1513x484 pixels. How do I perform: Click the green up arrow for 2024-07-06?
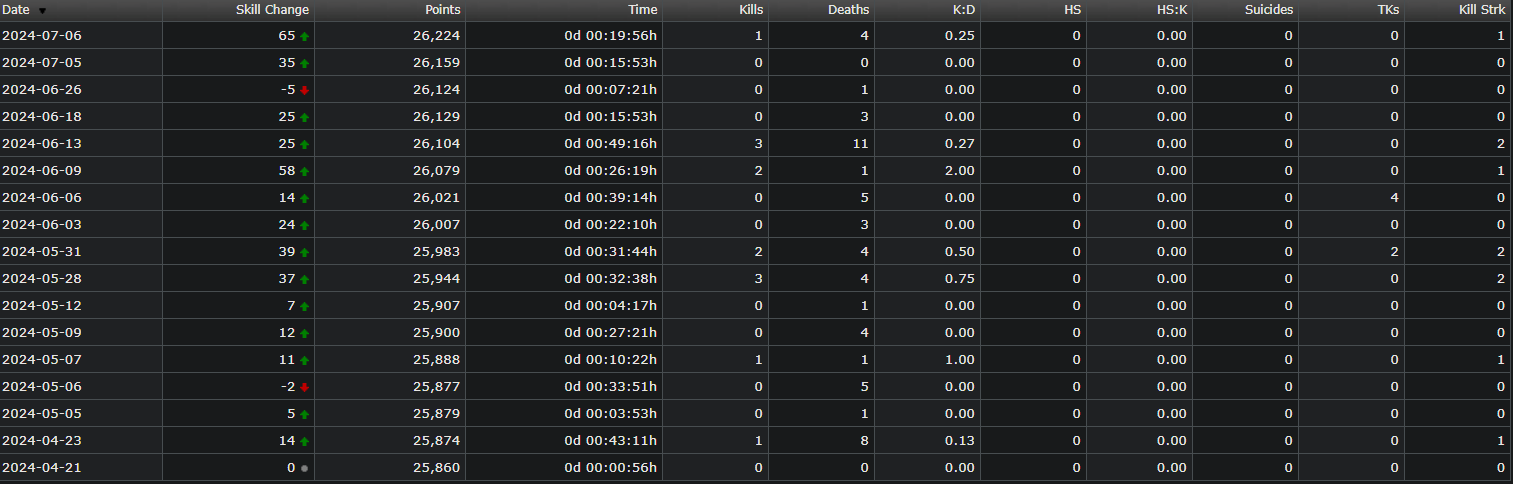pos(304,36)
